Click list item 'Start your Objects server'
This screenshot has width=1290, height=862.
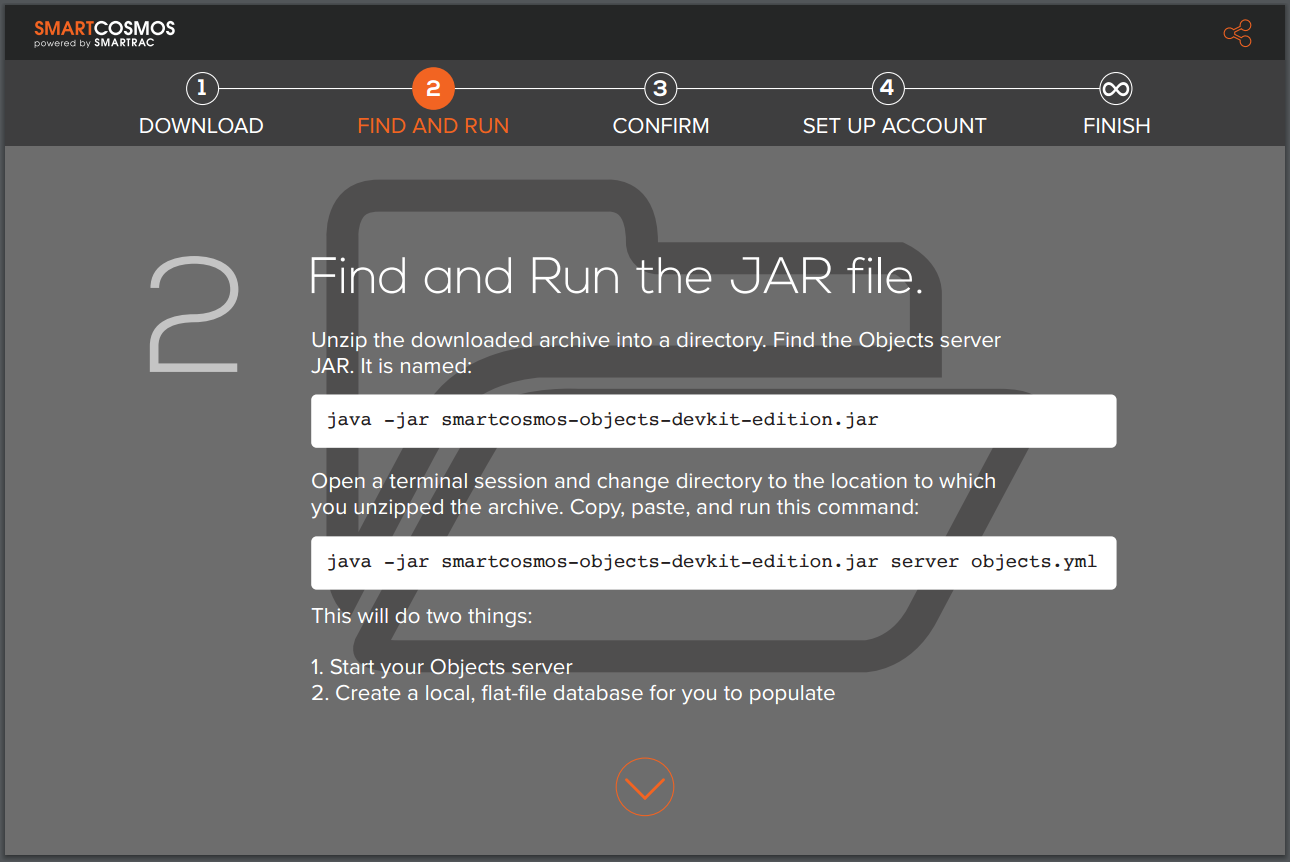coord(442,667)
